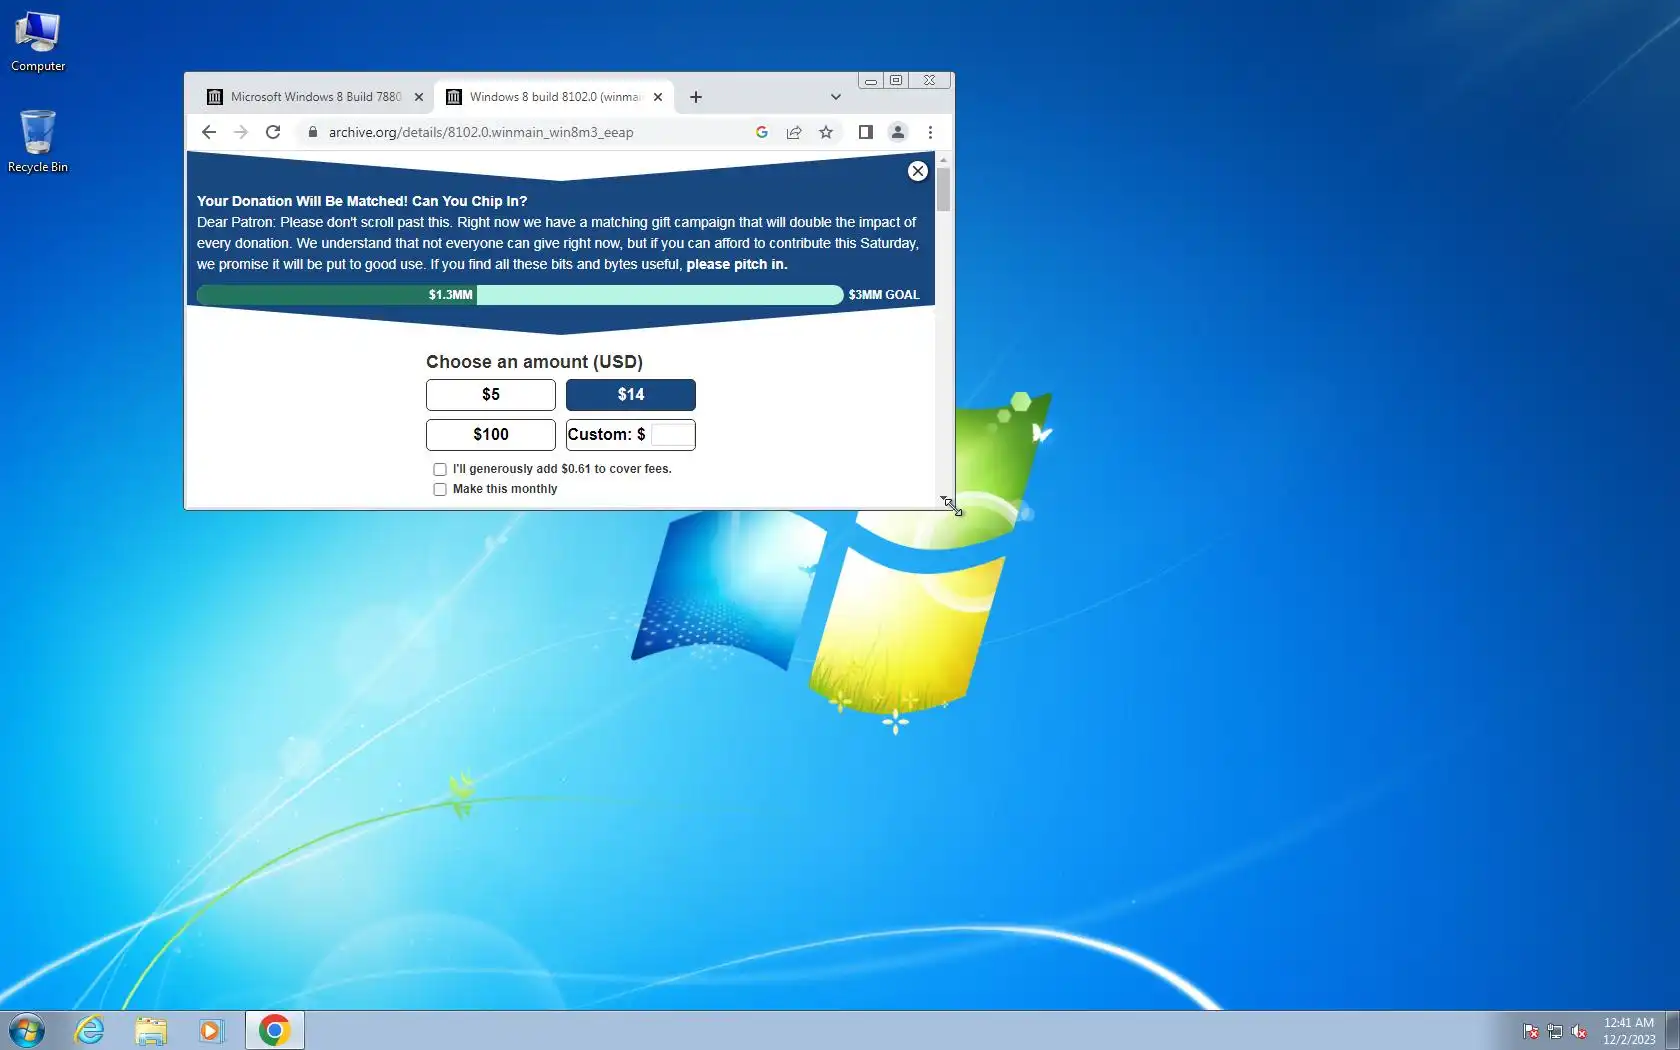Click the scrollbar up arrow
Viewport: 1680px width, 1050px height.
click(x=943, y=160)
